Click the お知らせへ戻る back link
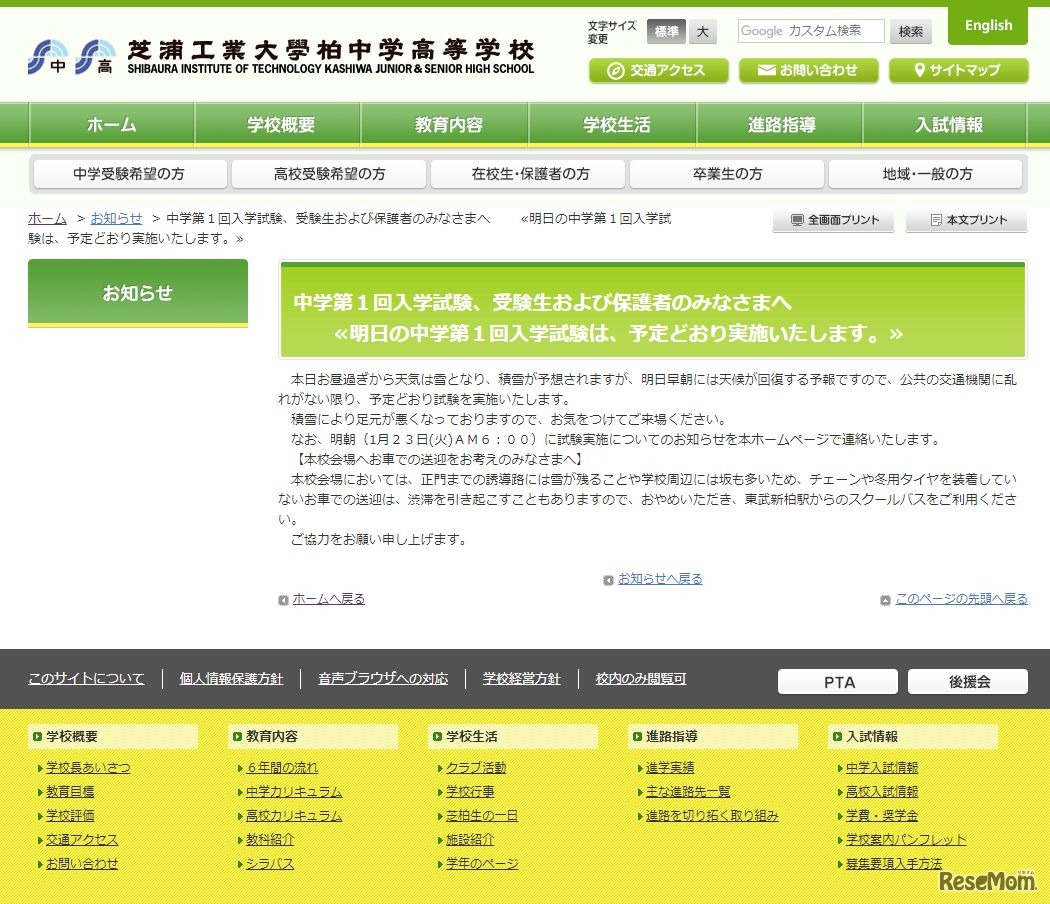This screenshot has height=904, width=1050. [659, 579]
